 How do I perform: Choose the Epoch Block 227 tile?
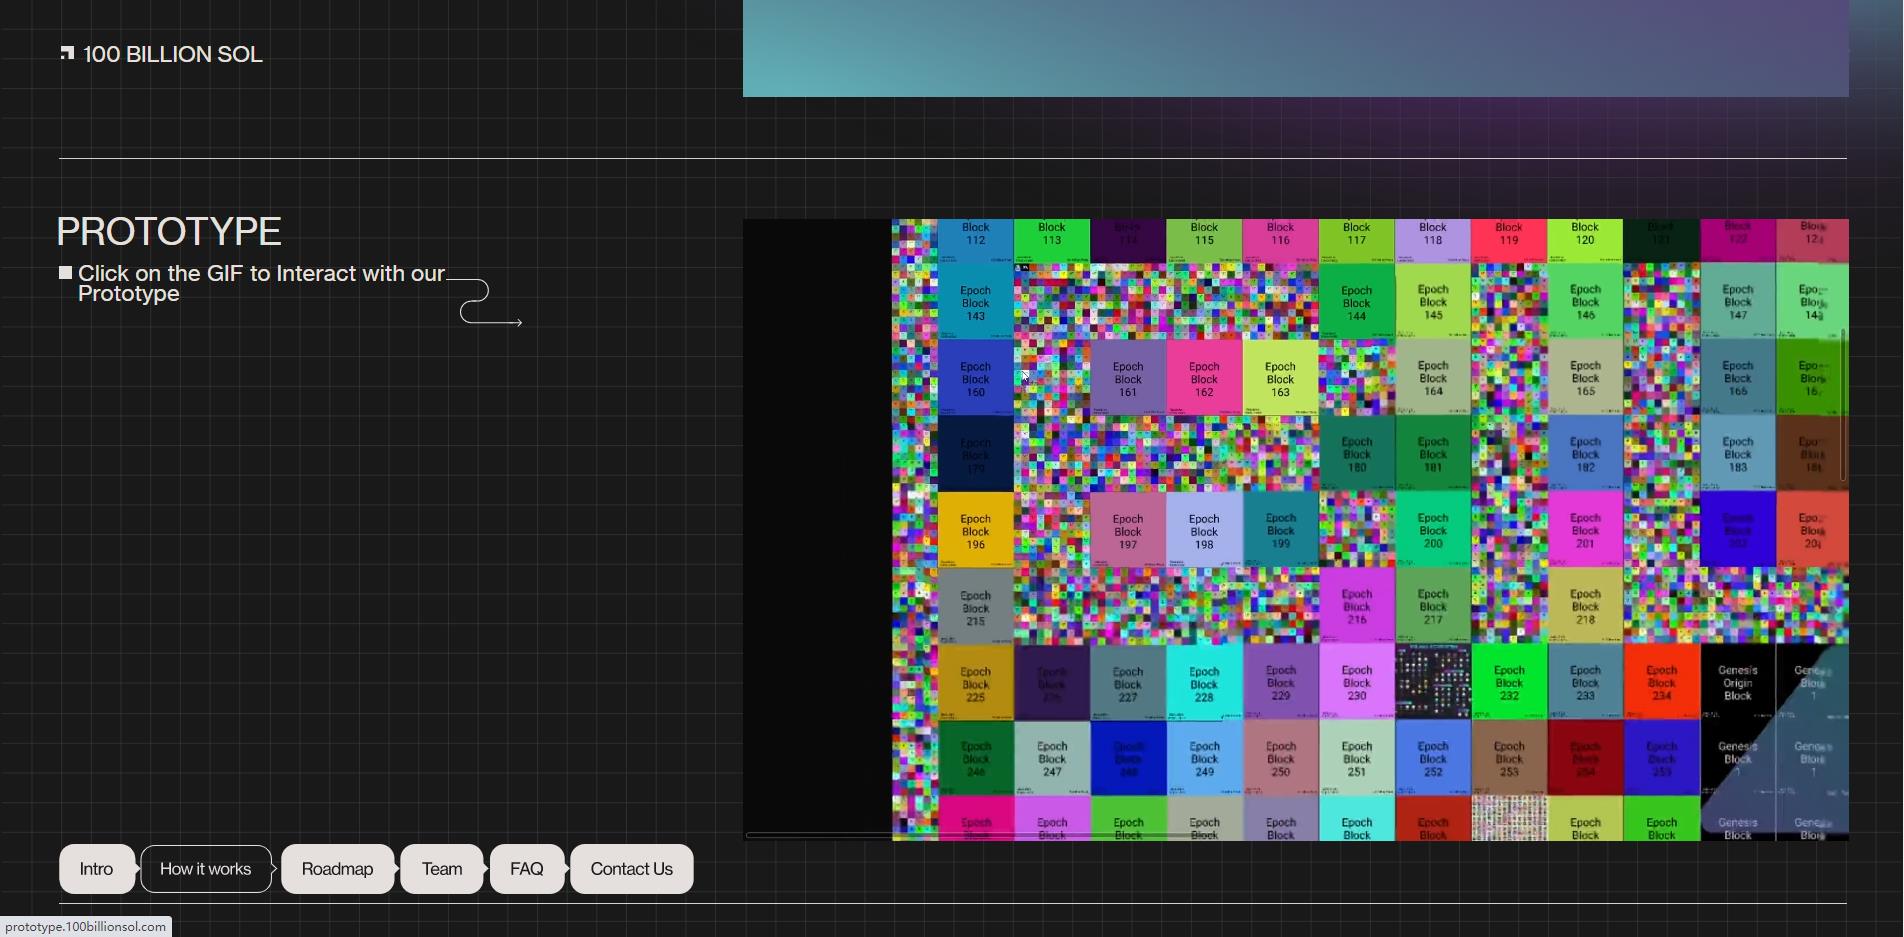tap(1128, 682)
